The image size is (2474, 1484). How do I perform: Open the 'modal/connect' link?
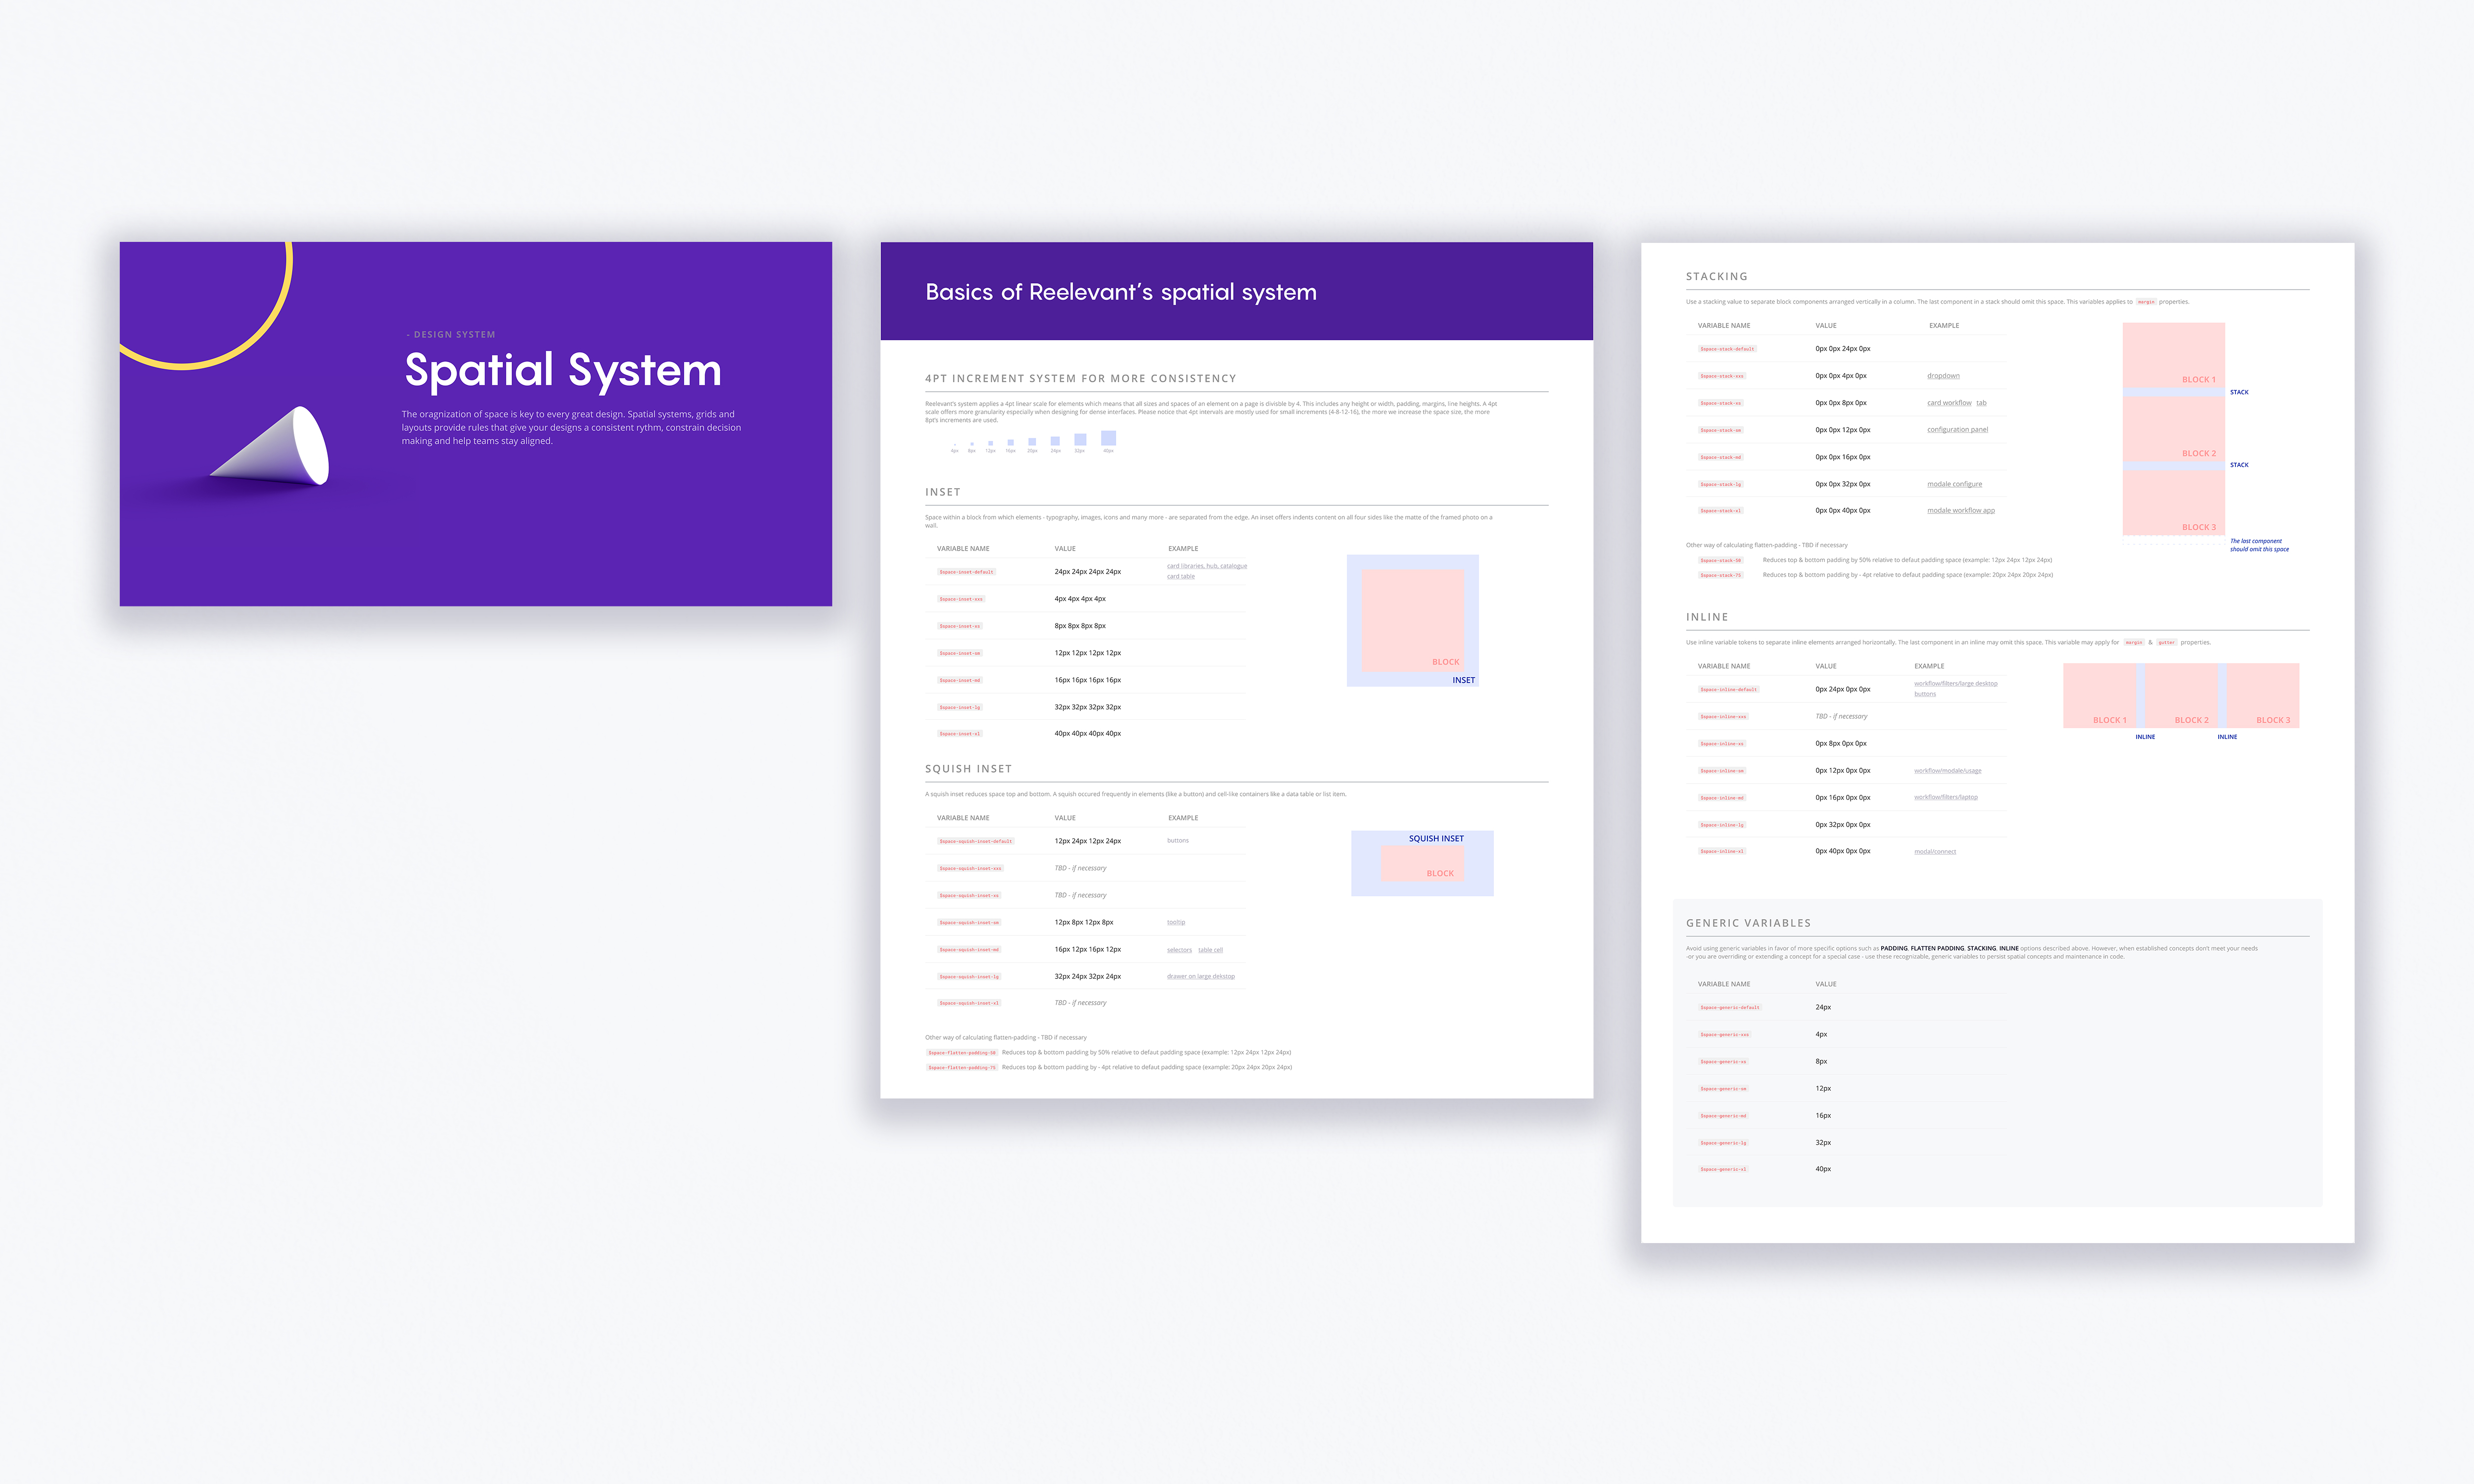[1934, 852]
